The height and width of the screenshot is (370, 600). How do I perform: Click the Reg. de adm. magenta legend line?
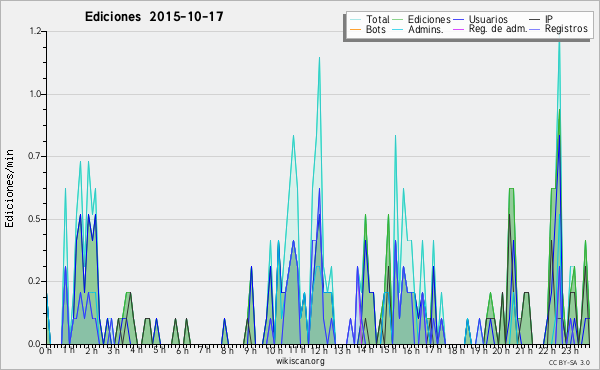coord(458,29)
